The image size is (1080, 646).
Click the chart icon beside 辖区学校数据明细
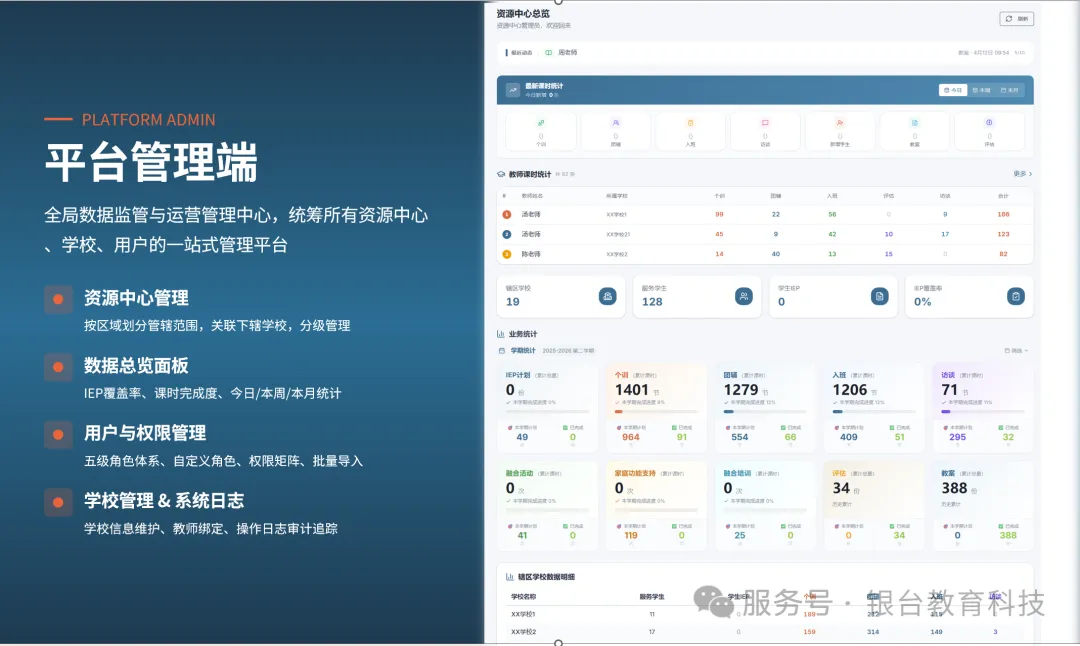(510, 577)
